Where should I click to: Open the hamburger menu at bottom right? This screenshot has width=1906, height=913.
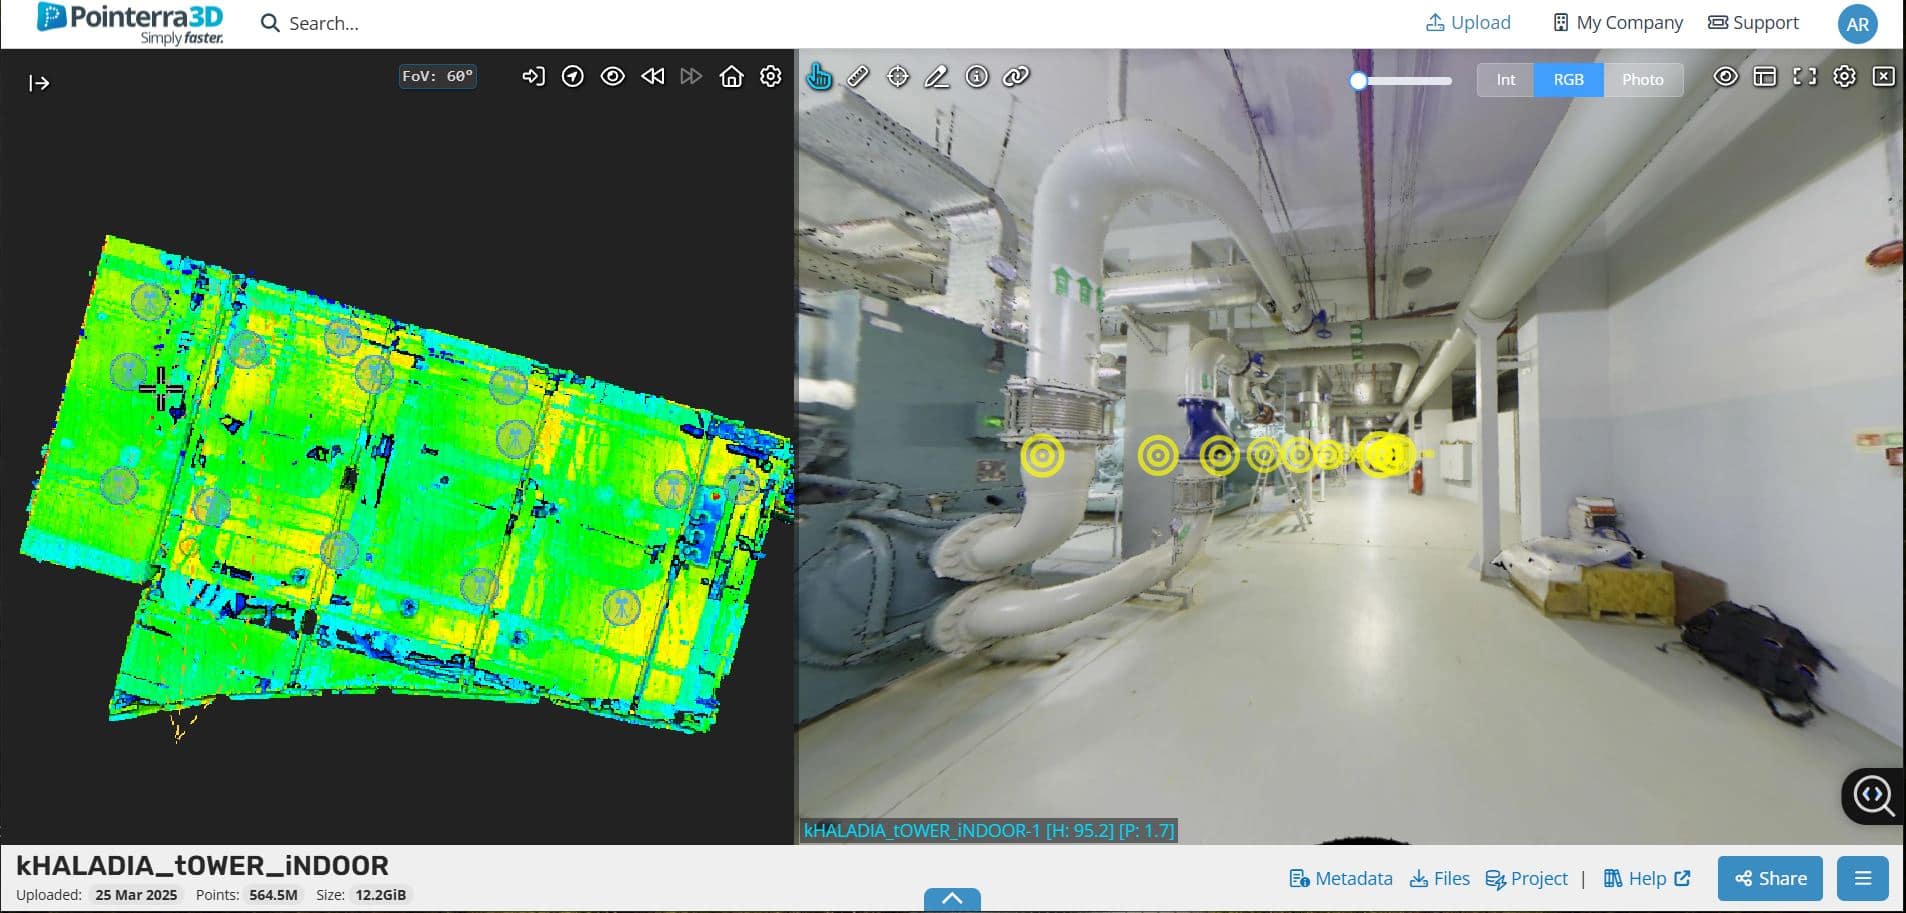pos(1862,878)
